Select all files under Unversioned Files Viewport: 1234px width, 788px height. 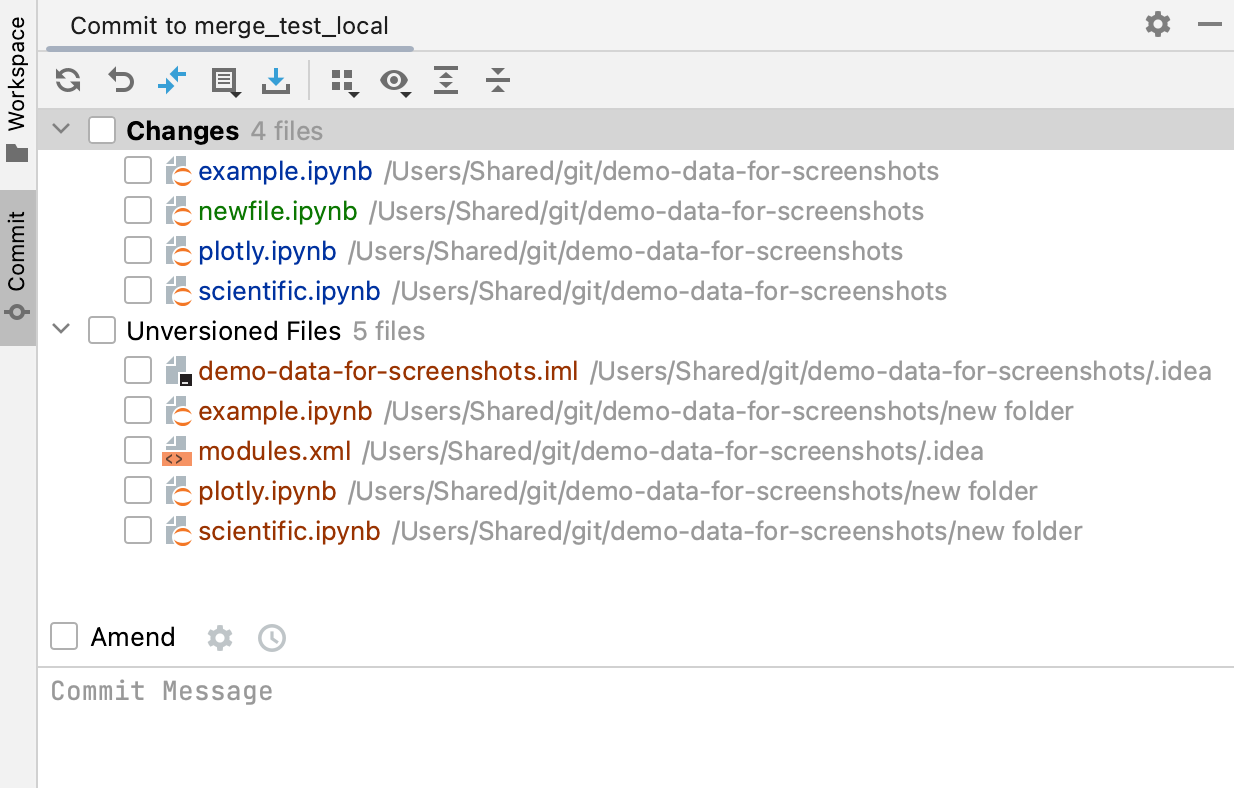(x=101, y=330)
